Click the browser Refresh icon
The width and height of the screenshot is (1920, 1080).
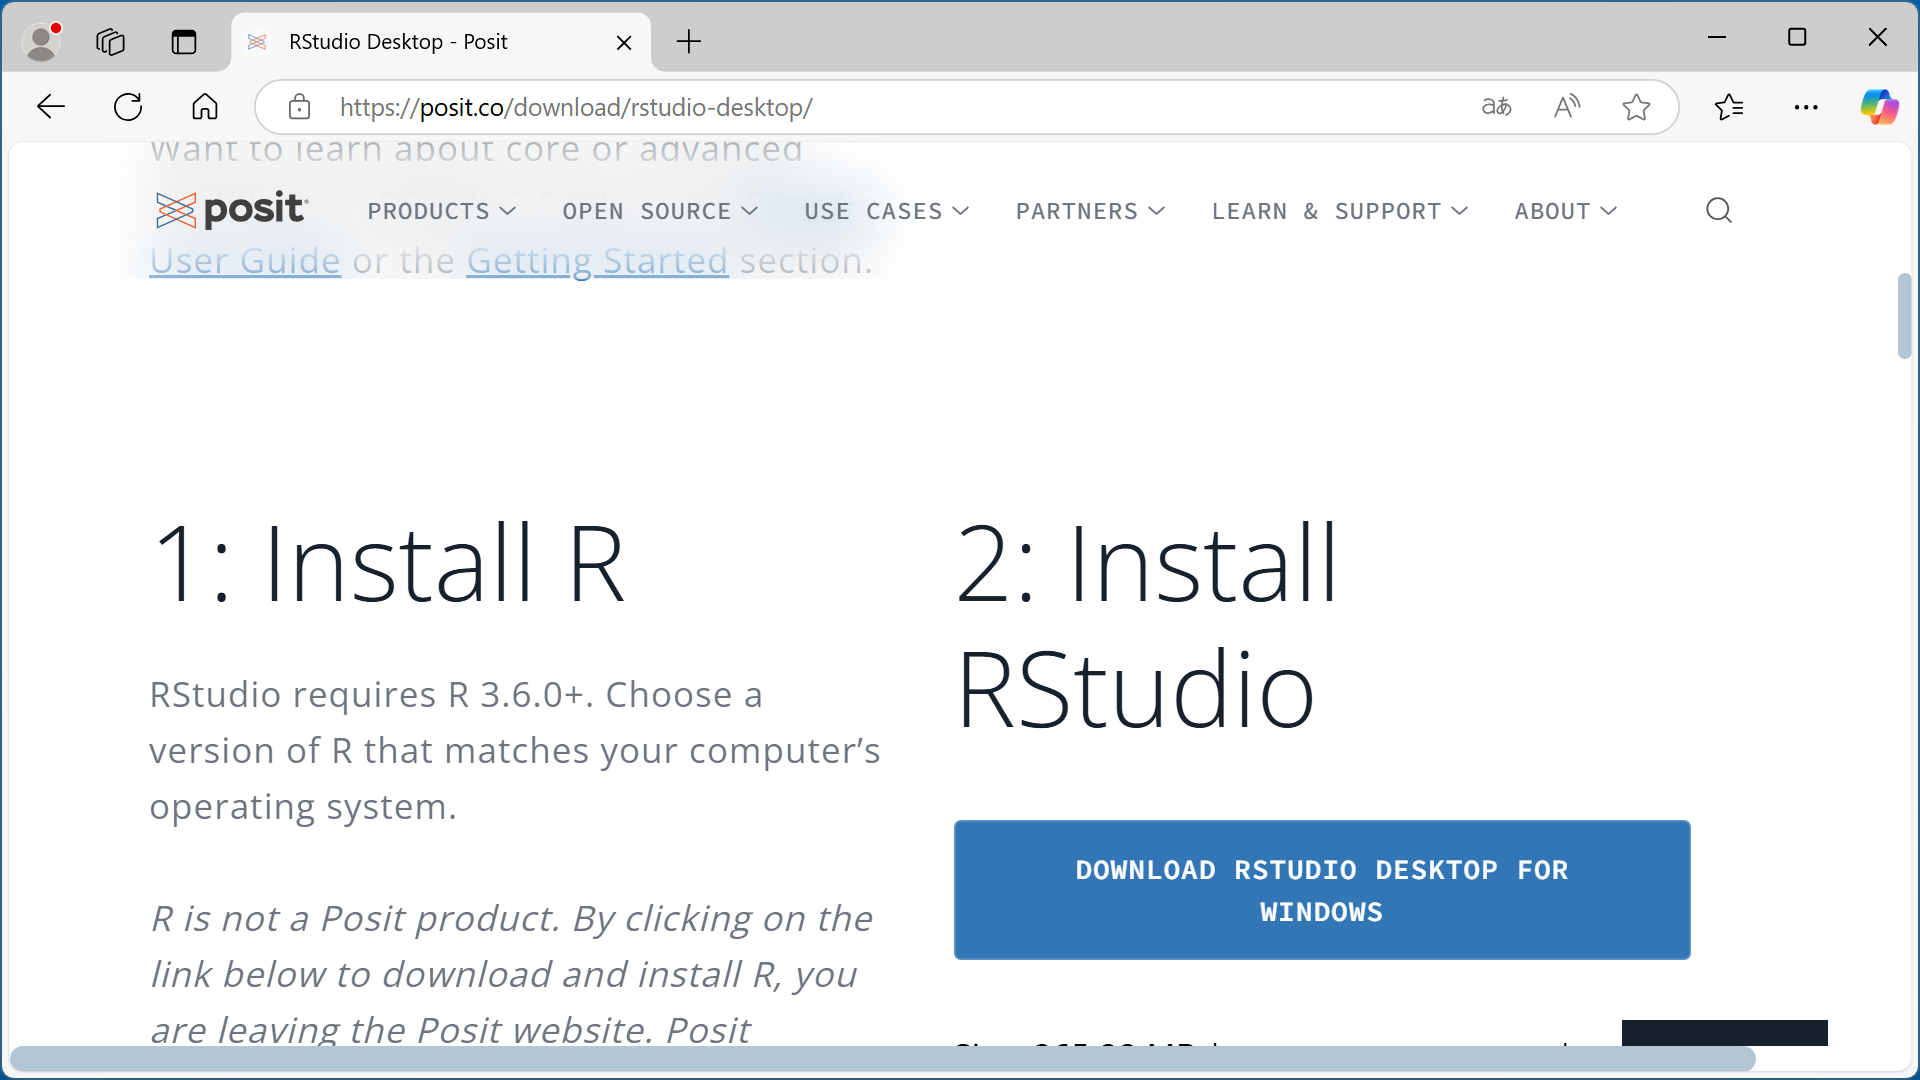coord(128,107)
